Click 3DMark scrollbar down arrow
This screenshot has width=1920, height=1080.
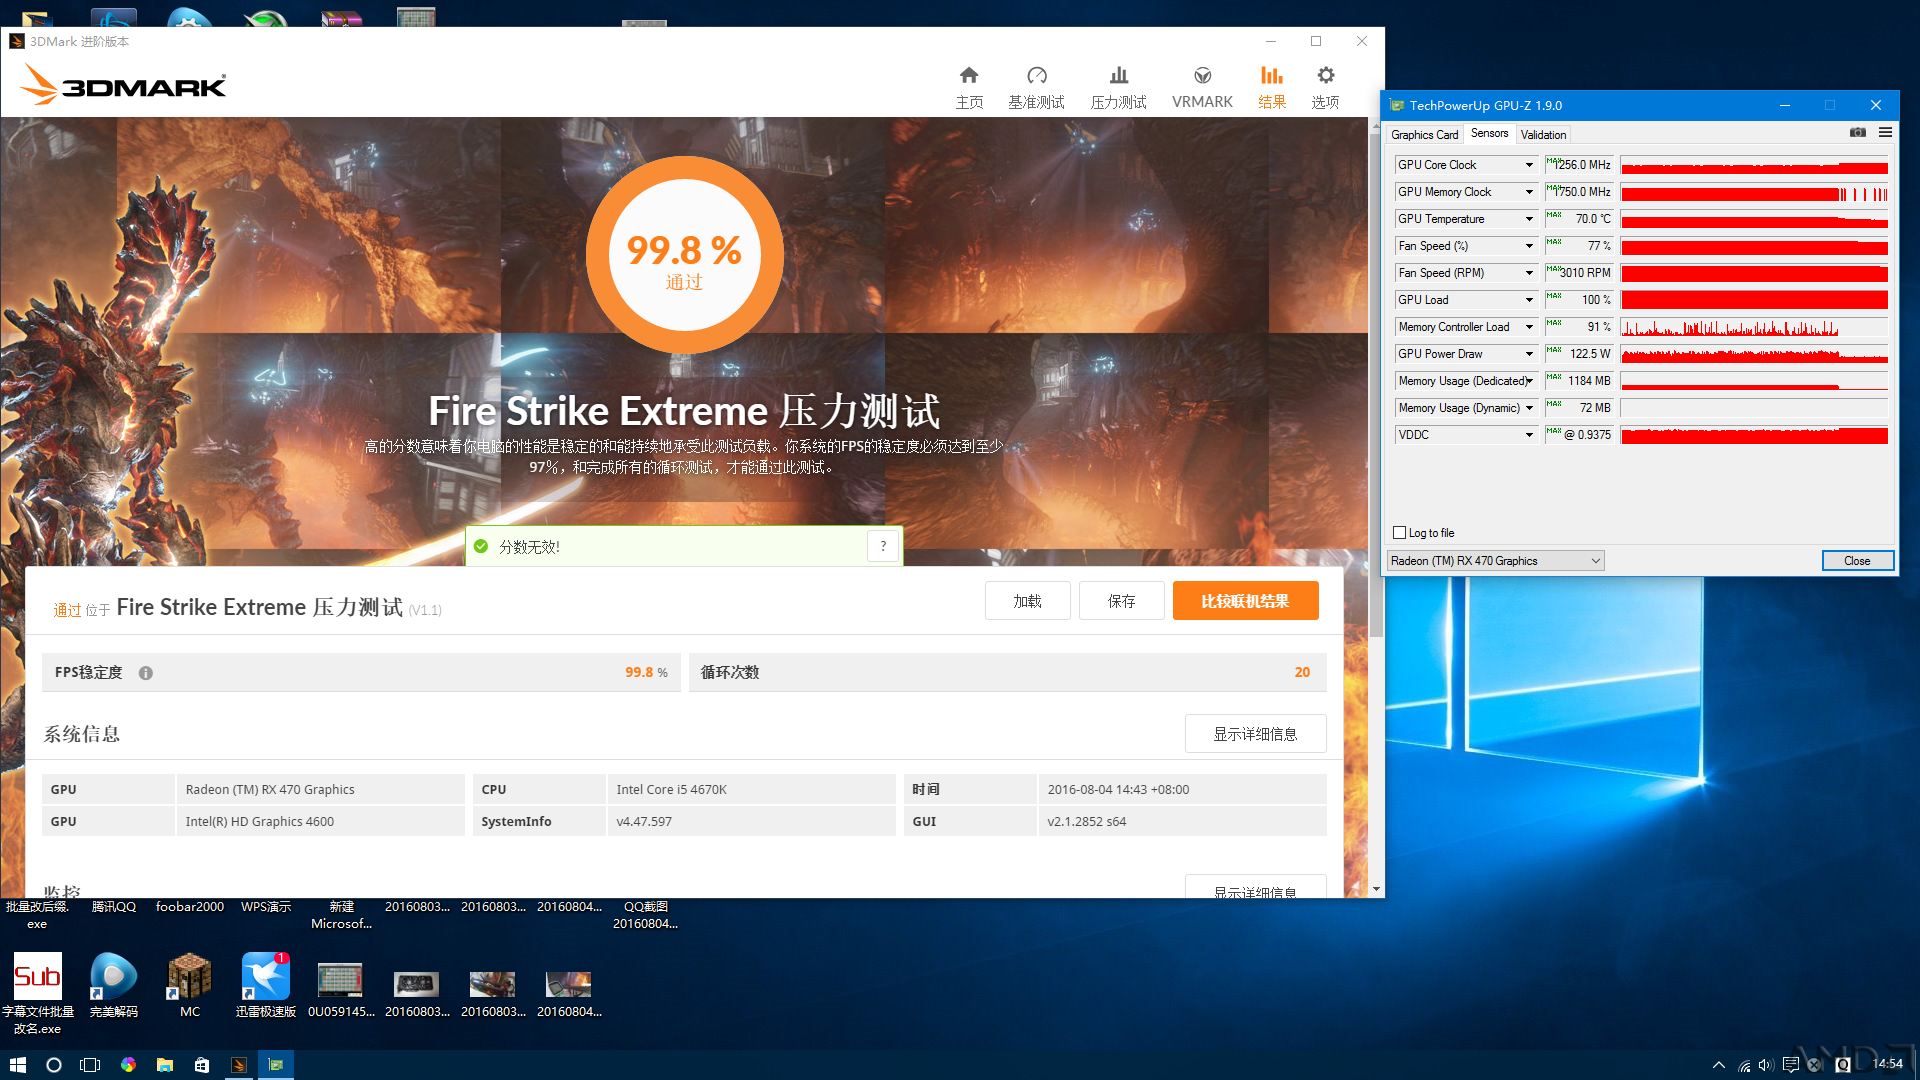point(1376,889)
